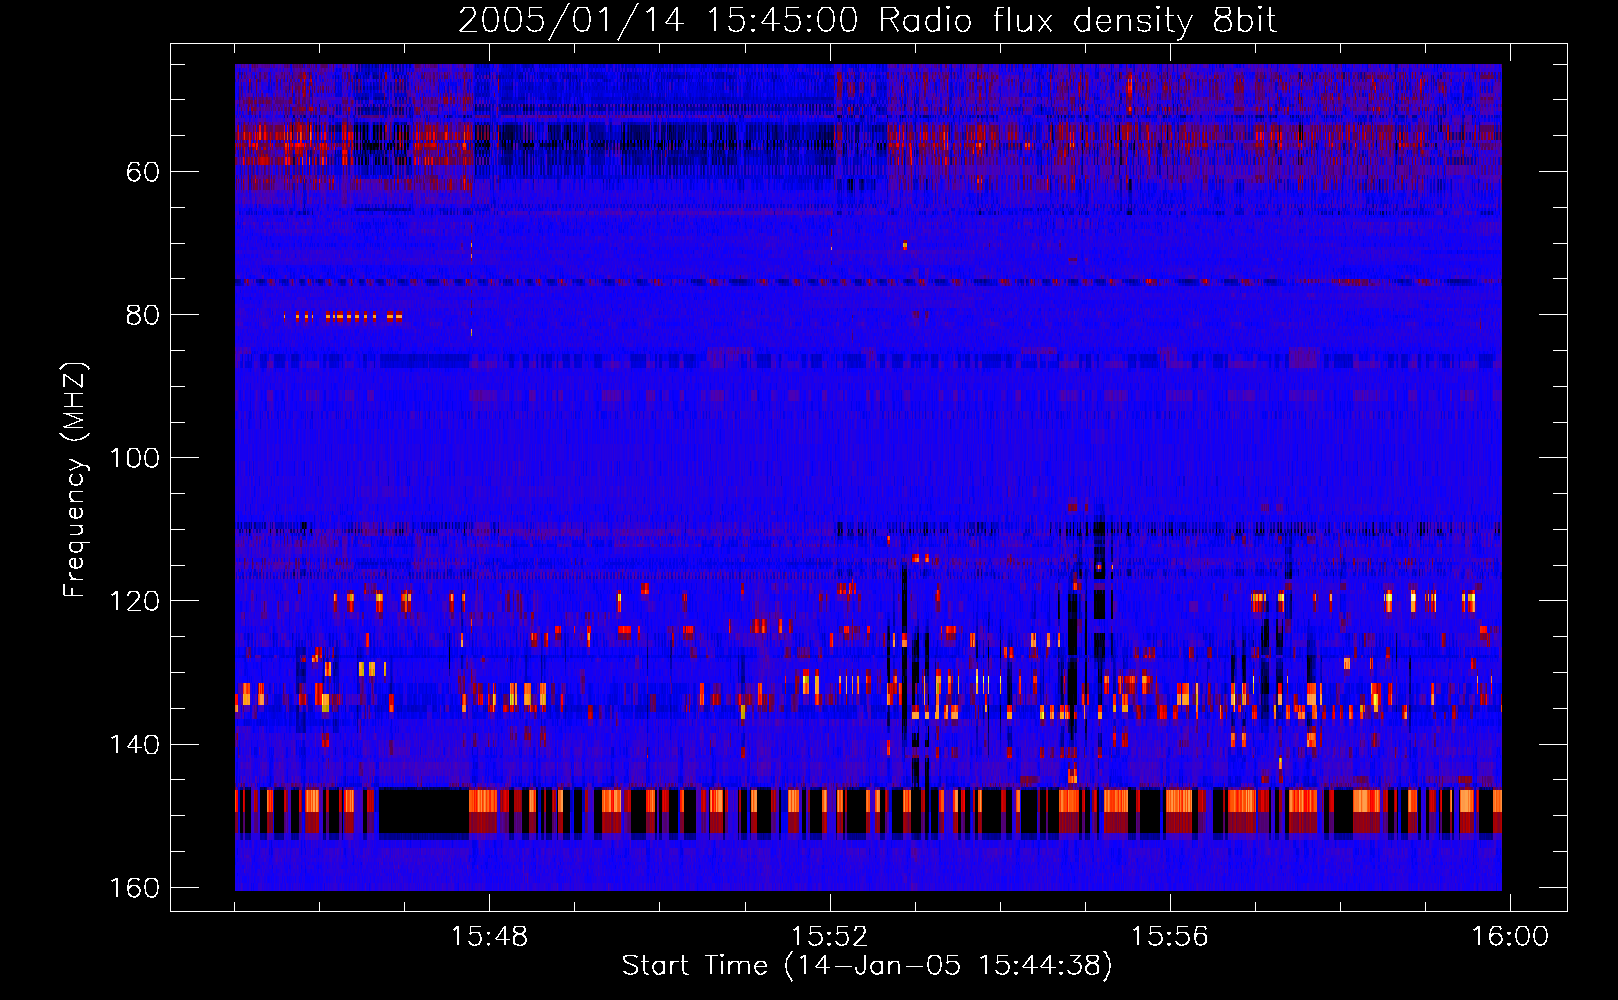1618x1000 pixels.
Task: Click the 60 frequency tick label
Action: pos(143,172)
